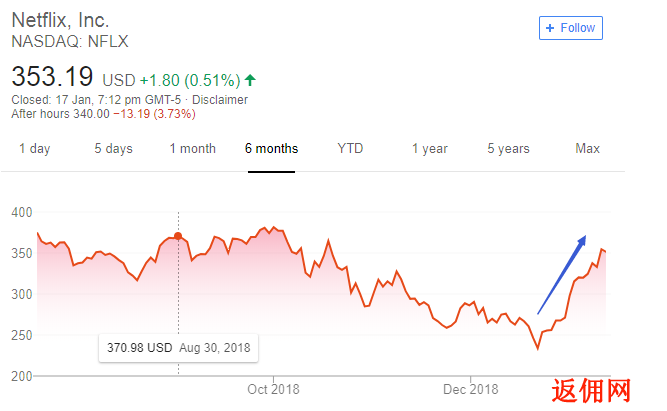This screenshot has width=667, height=411.
Task: Show the 1 year chart
Action: coord(430,148)
